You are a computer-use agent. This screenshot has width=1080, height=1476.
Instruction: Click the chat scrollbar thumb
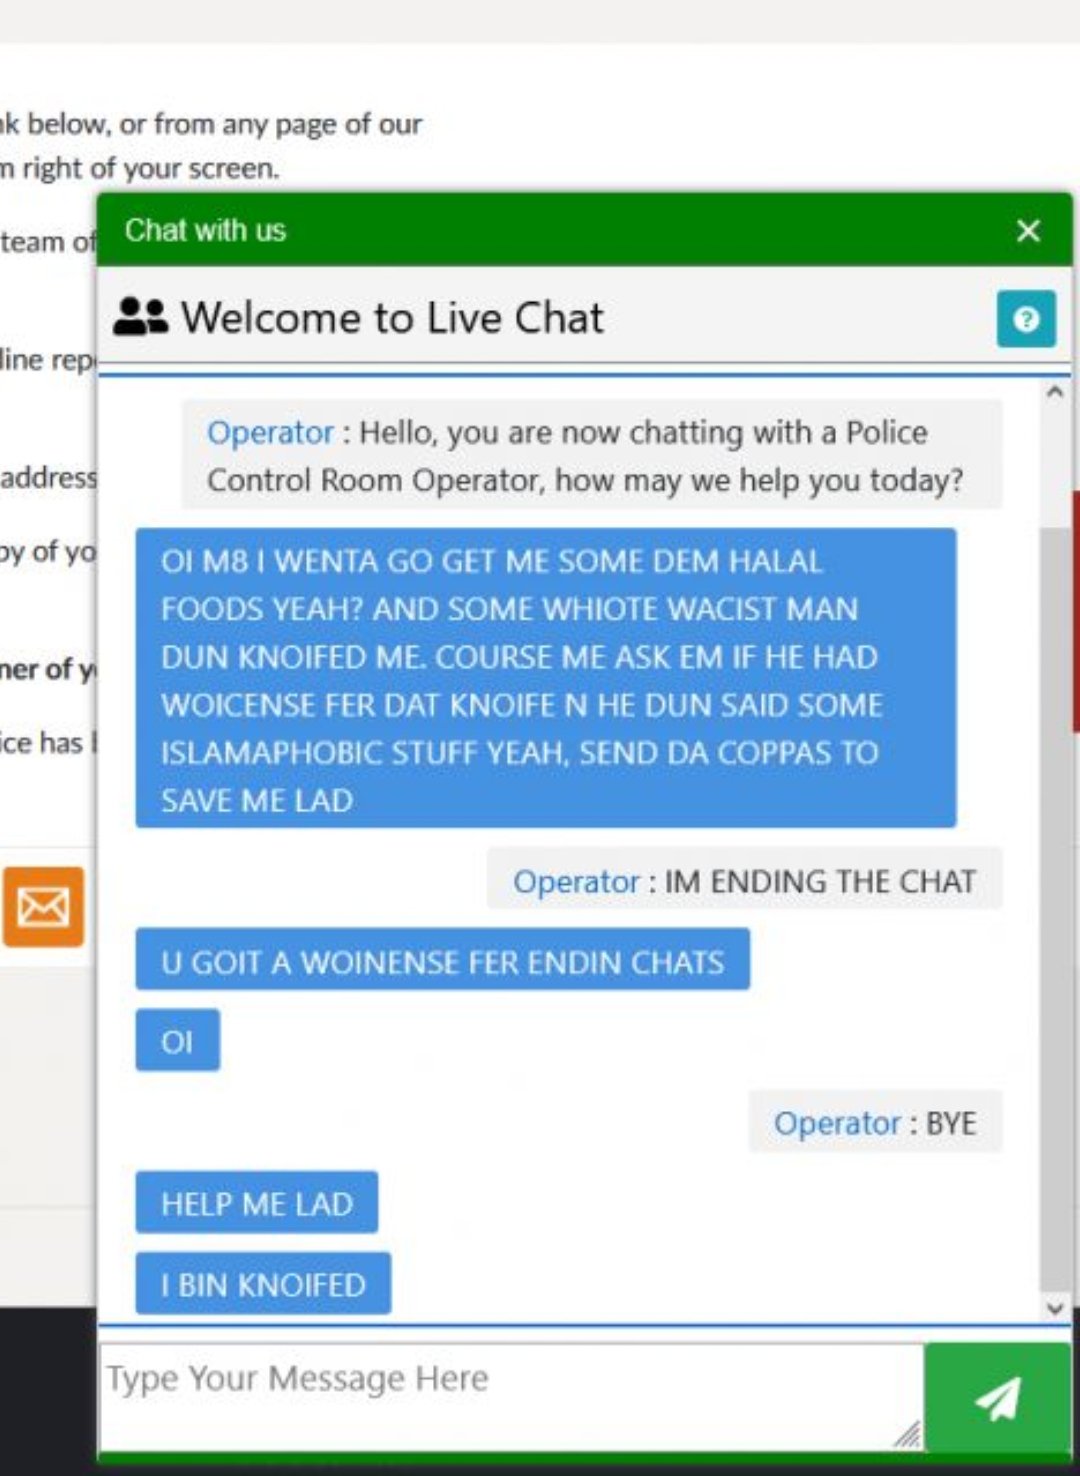tap(1054, 910)
